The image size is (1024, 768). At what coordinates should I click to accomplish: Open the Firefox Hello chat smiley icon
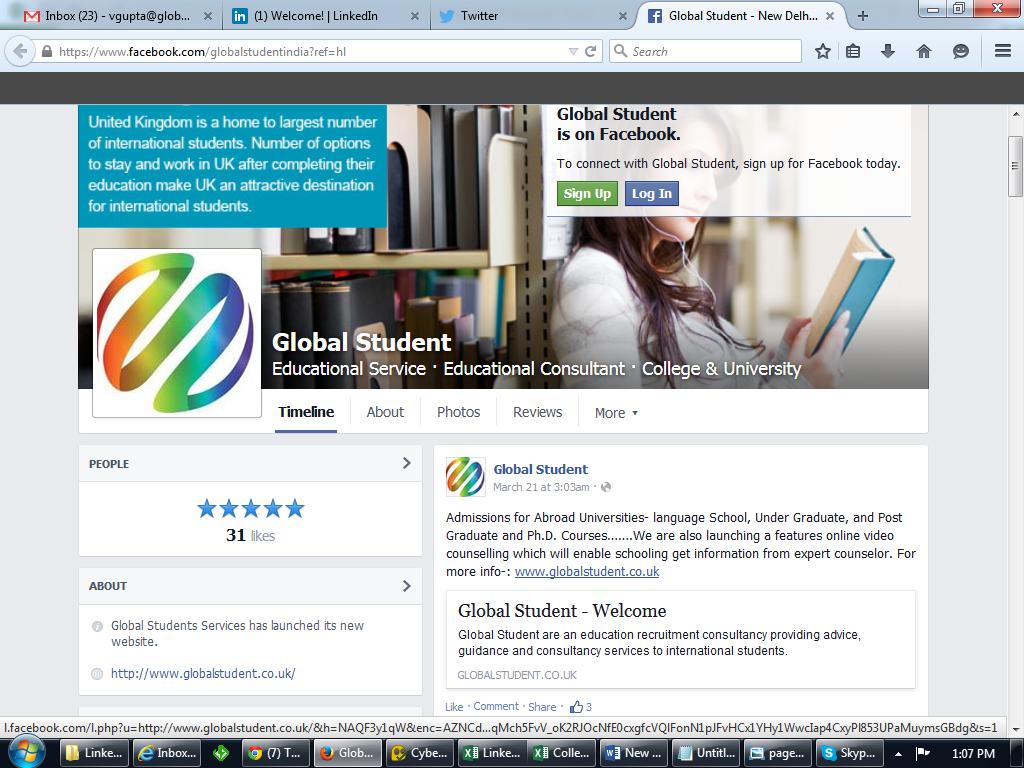(960, 51)
